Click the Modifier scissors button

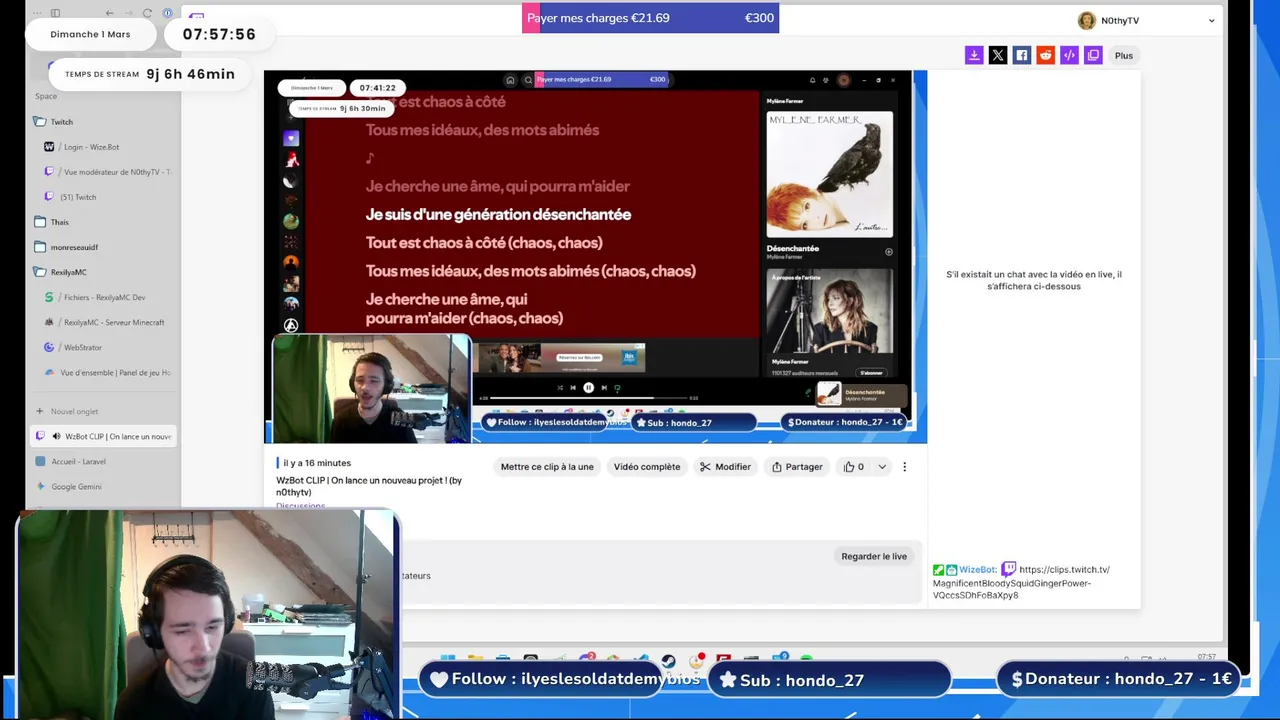pos(725,467)
